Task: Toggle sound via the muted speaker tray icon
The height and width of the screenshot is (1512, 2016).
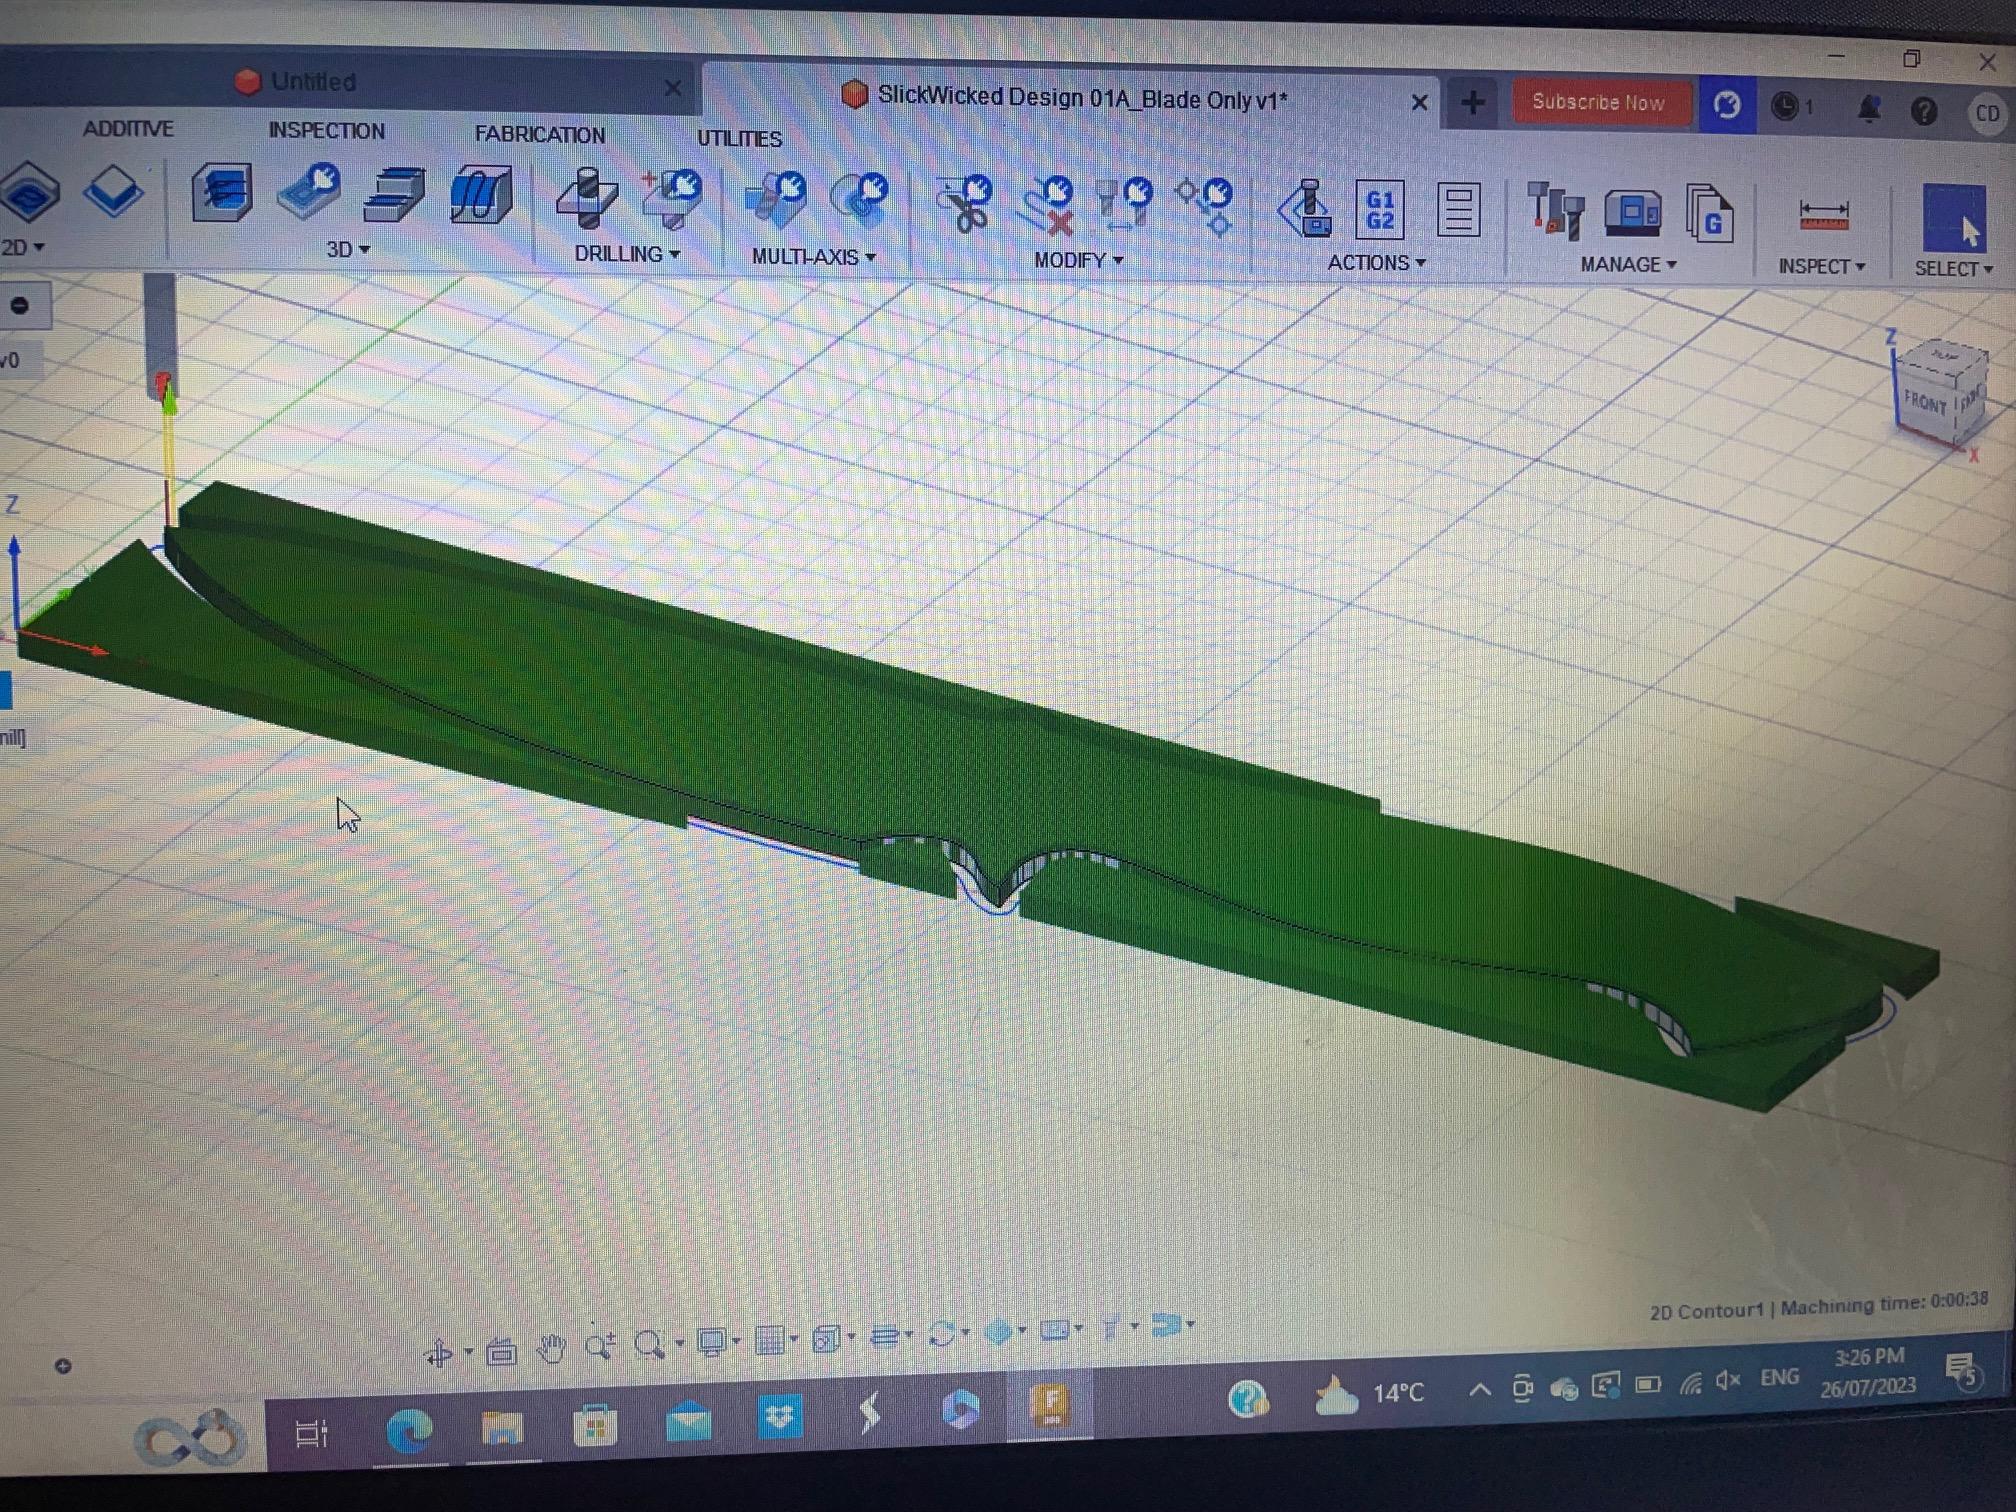Action: pyautogui.click(x=1728, y=1381)
